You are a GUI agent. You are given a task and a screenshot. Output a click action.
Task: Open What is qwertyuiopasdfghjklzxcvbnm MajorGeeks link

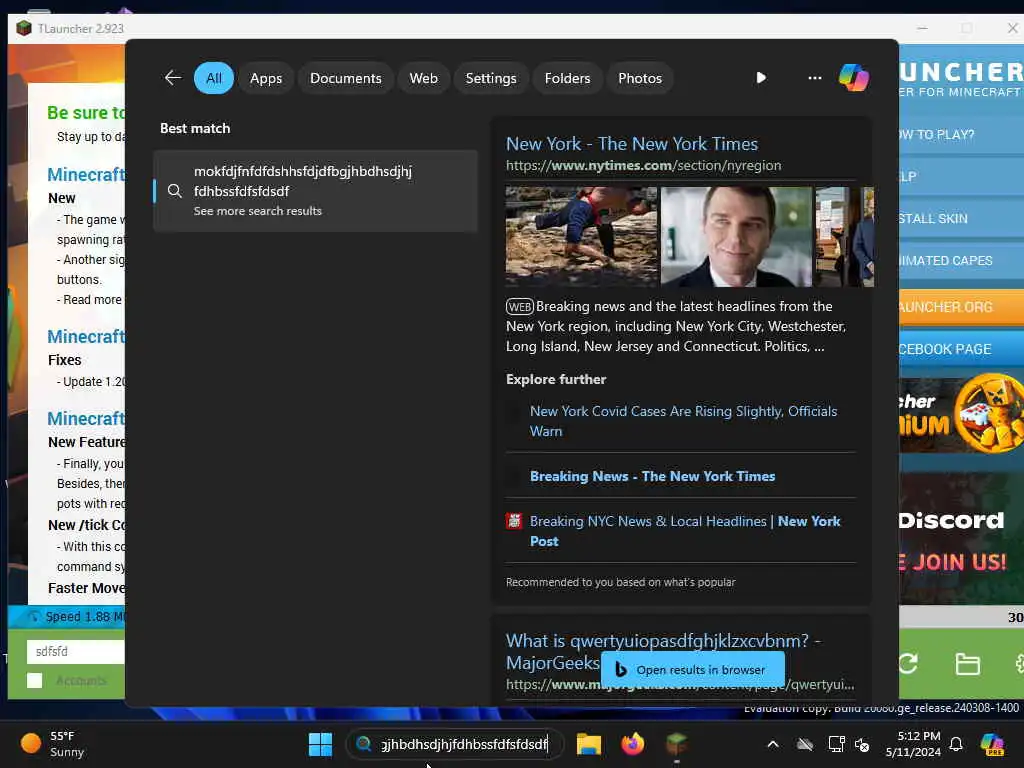663,651
